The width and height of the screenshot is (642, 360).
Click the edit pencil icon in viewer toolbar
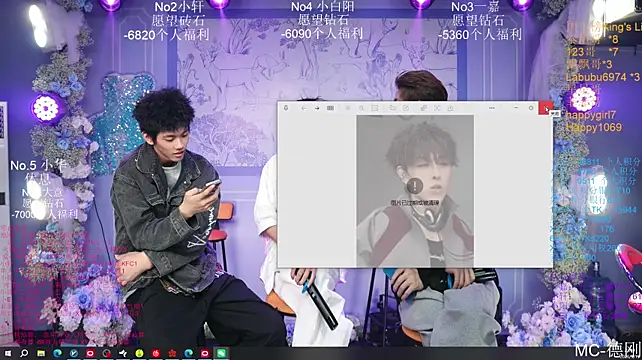click(x=406, y=108)
